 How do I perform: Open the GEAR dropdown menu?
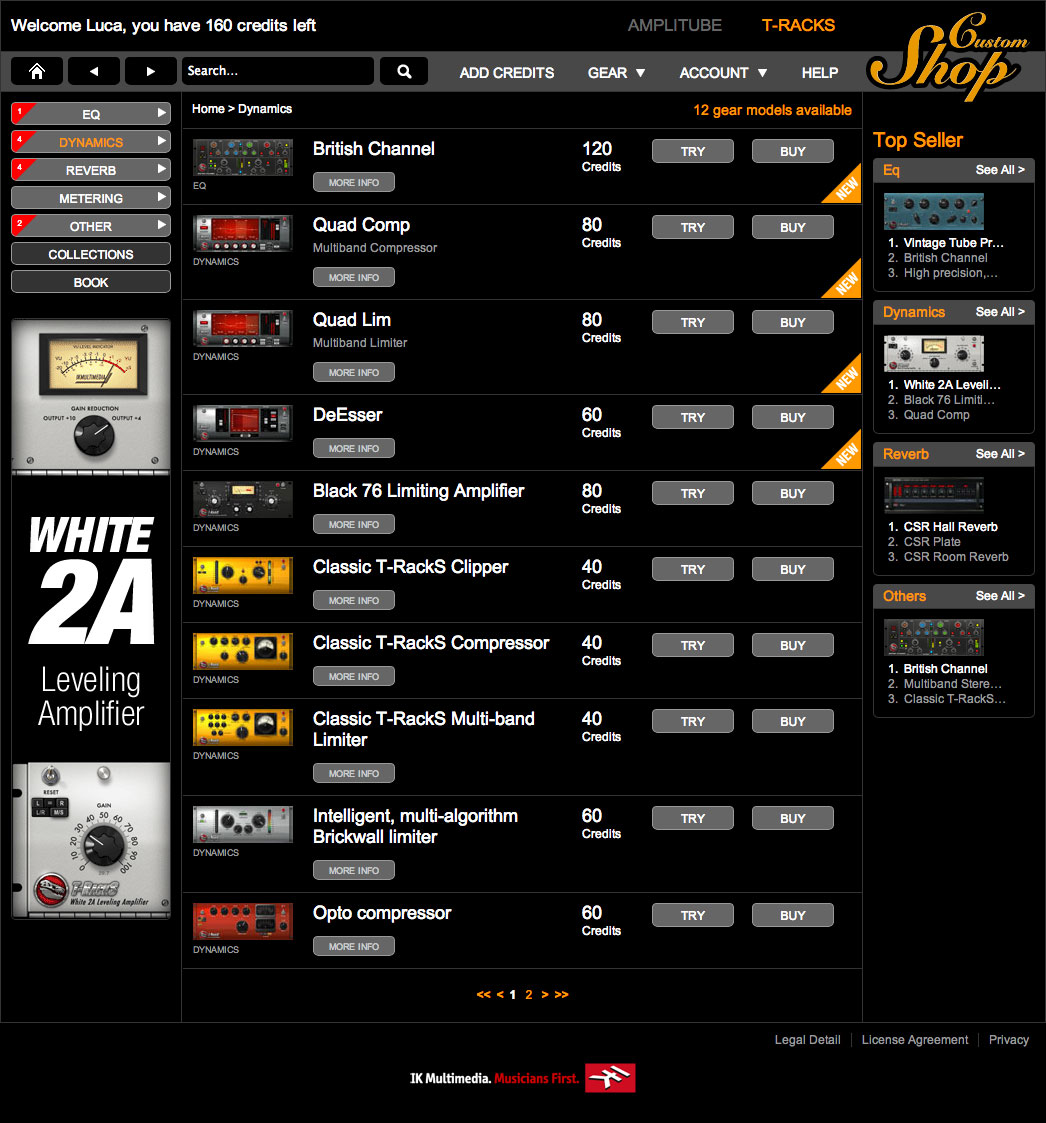click(x=616, y=73)
